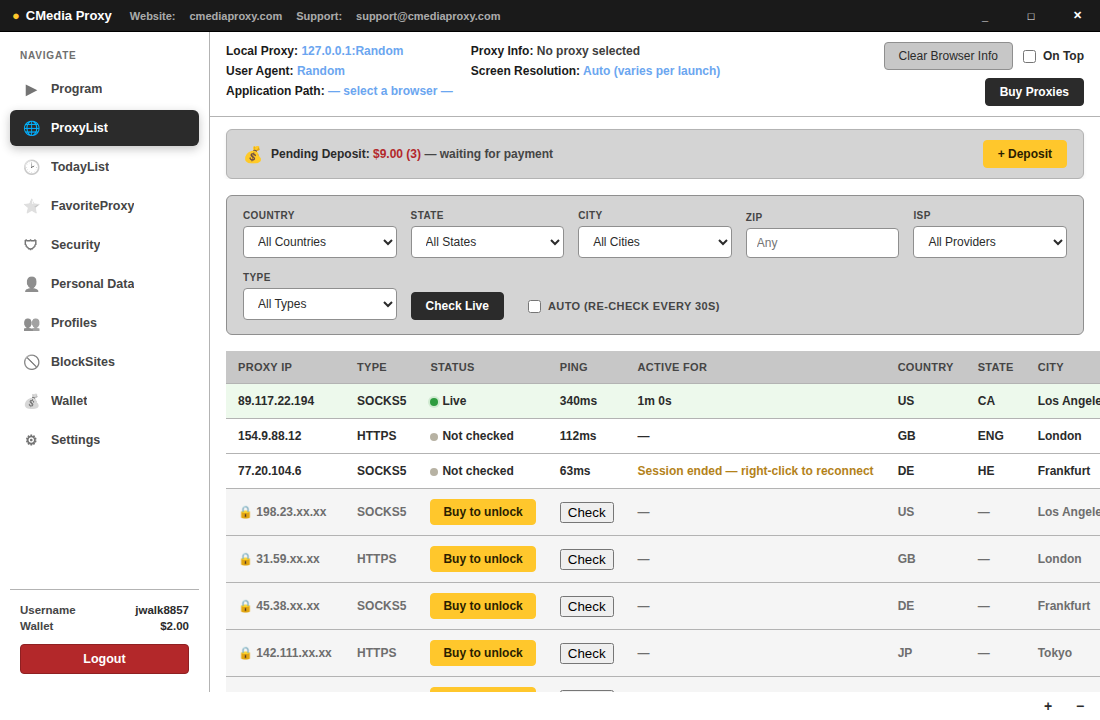Click Check button for 45.38.xx.xx
The width and height of the screenshot is (1100, 720).
coord(586,606)
